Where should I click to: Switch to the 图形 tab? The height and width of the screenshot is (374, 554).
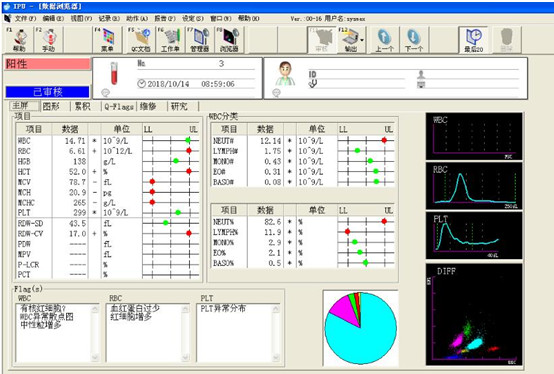click(51, 106)
